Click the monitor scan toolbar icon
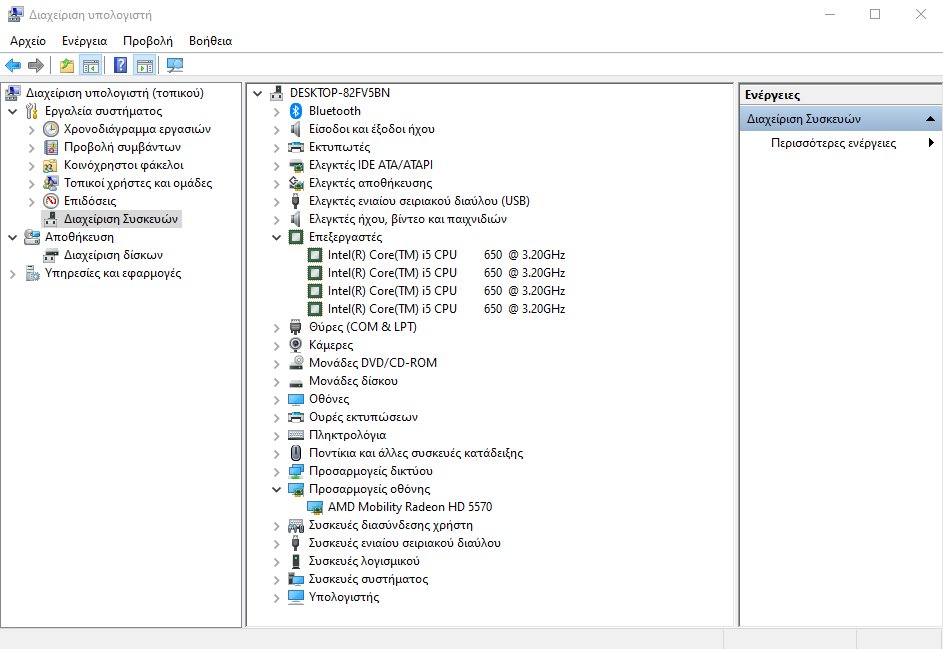This screenshot has width=943, height=649. tap(174, 65)
